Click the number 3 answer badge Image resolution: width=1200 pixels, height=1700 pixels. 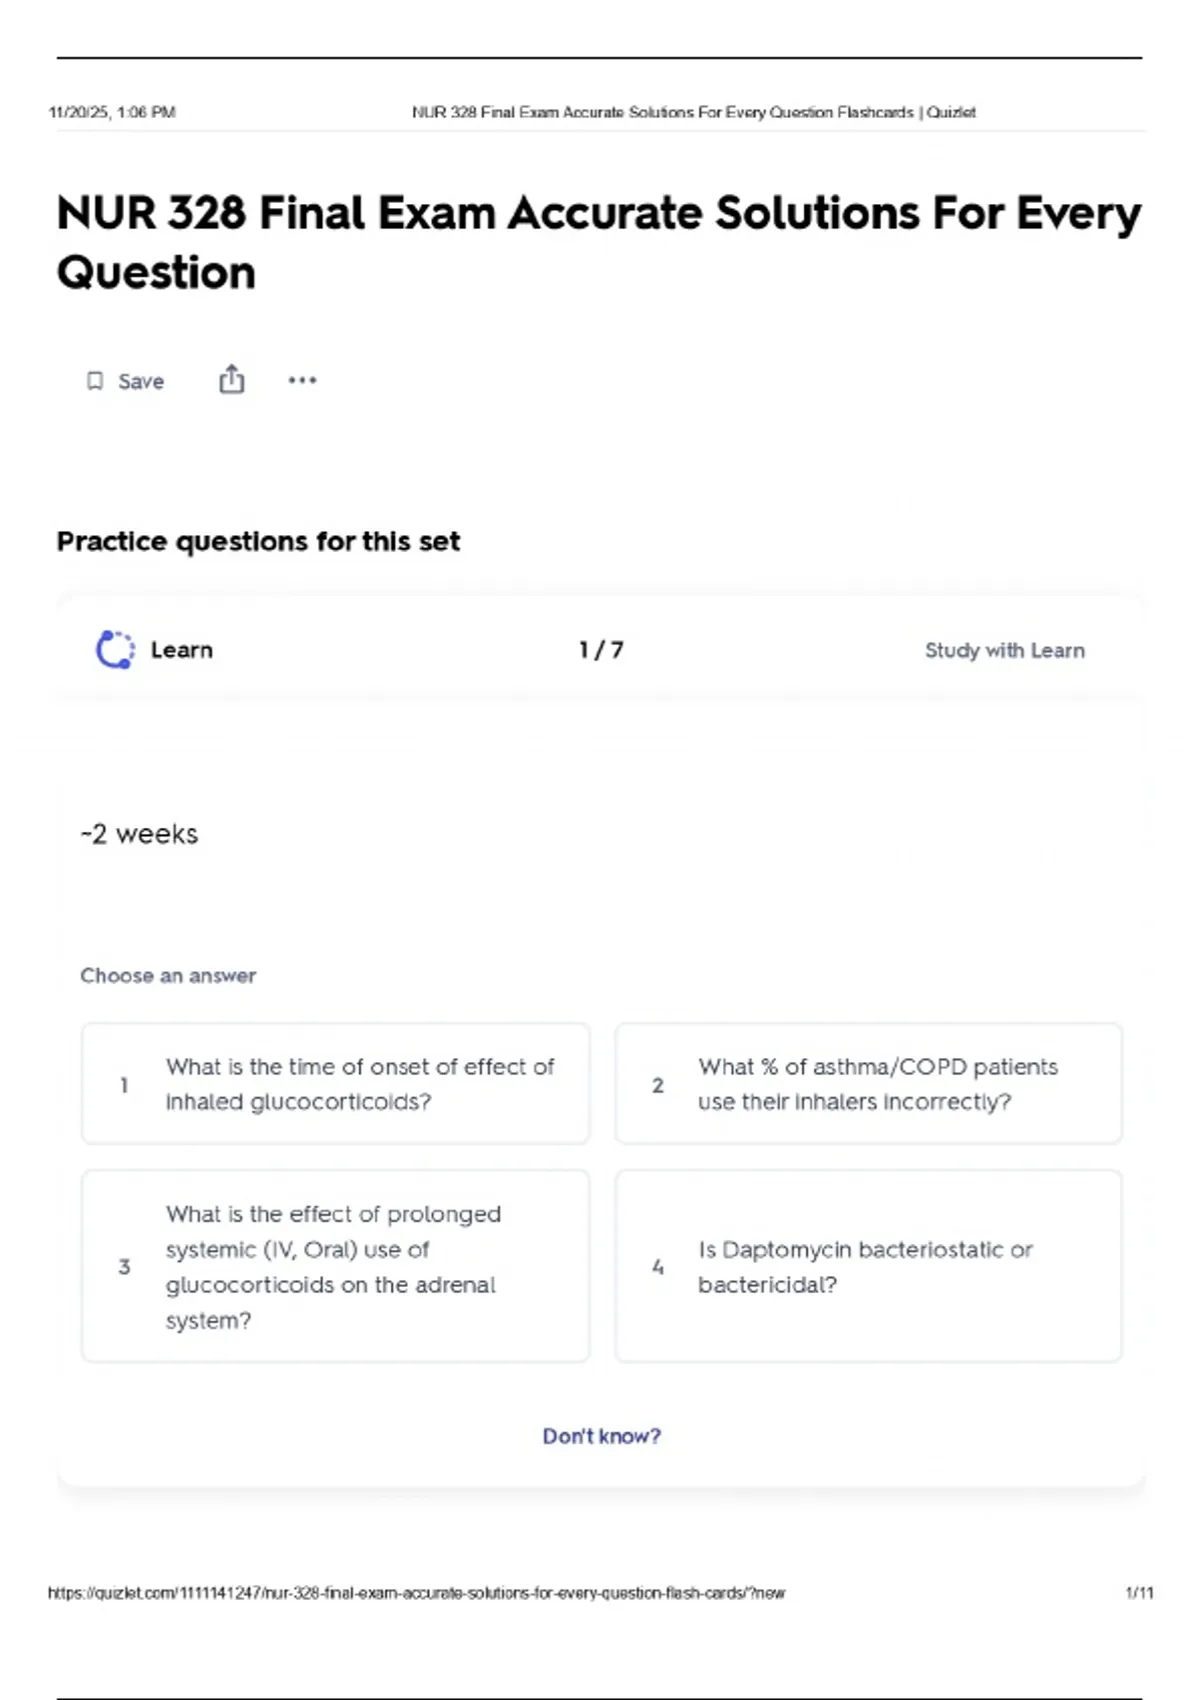click(x=124, y=1267)
